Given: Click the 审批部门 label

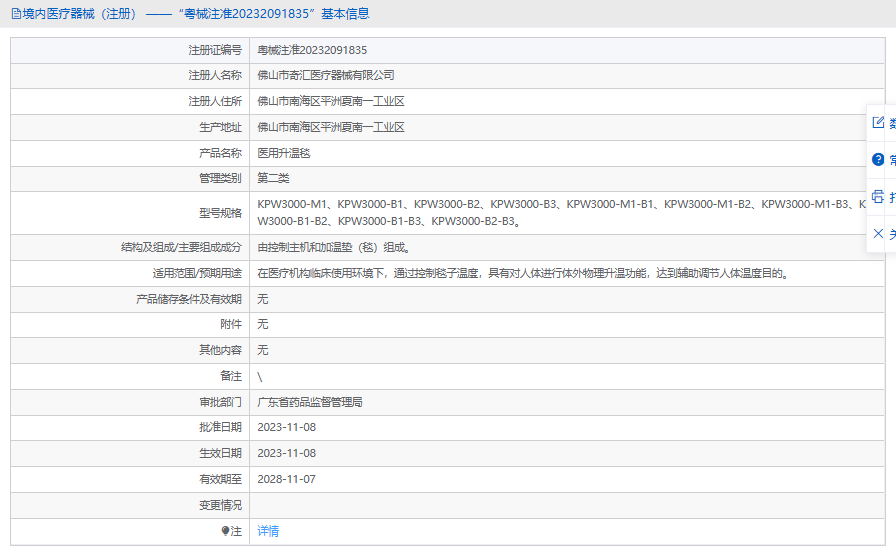Looking at the screenshot, I should pyautogui.click(x=220, y=402).
